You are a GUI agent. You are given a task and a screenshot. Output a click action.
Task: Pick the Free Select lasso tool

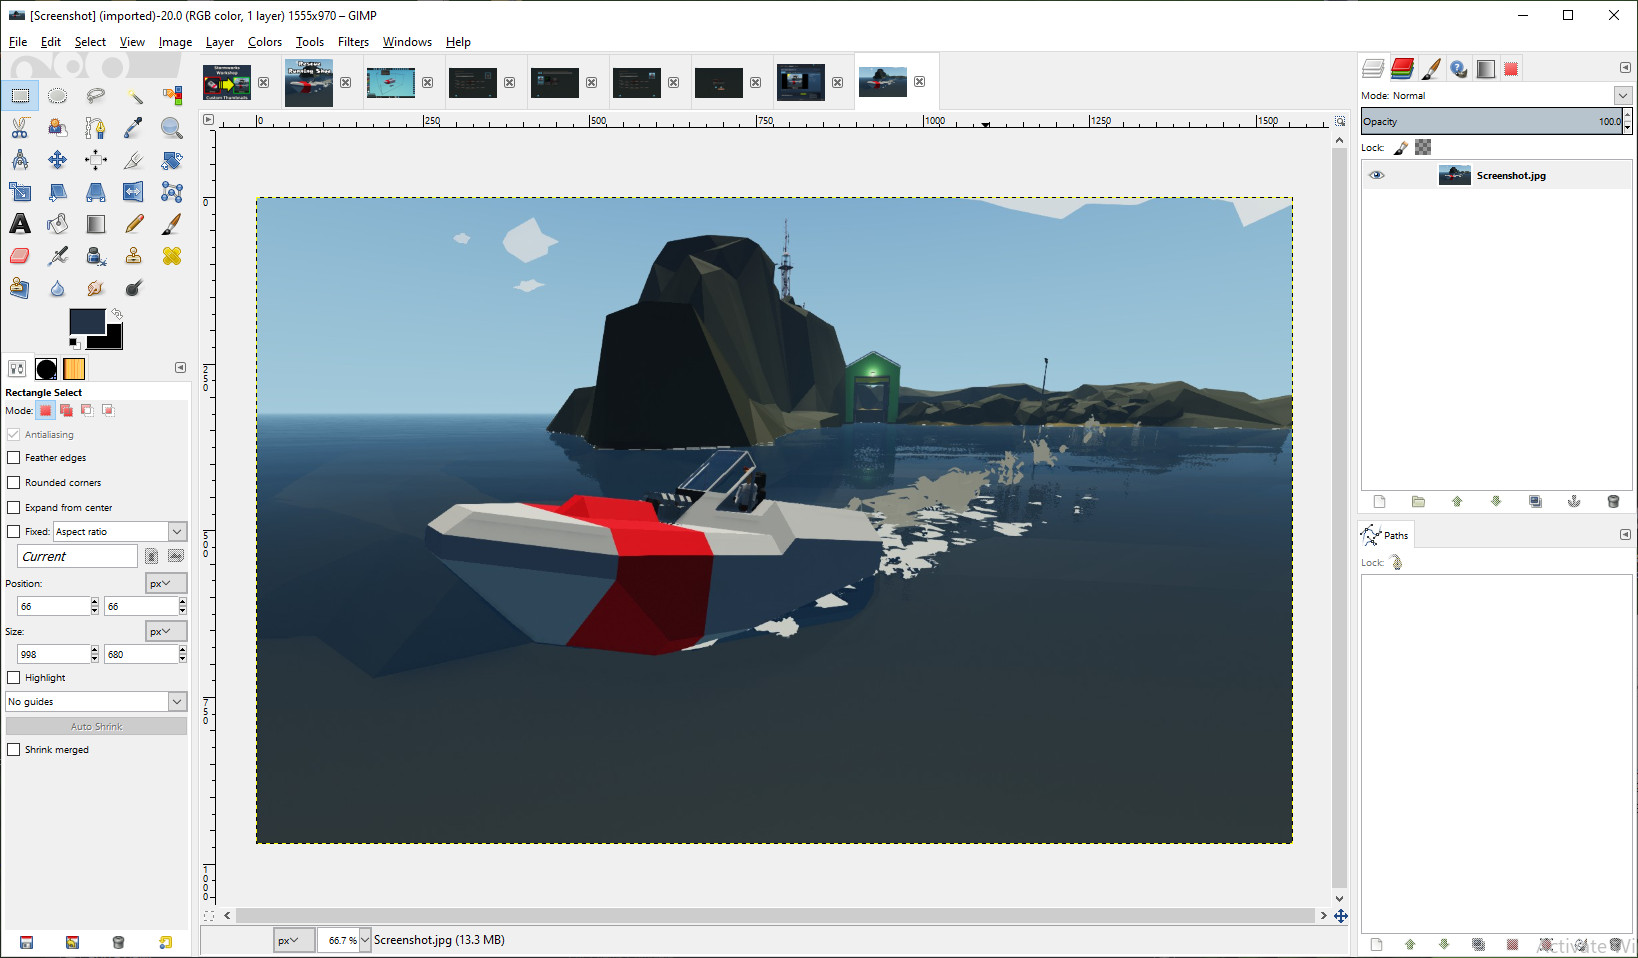[96, 96]
